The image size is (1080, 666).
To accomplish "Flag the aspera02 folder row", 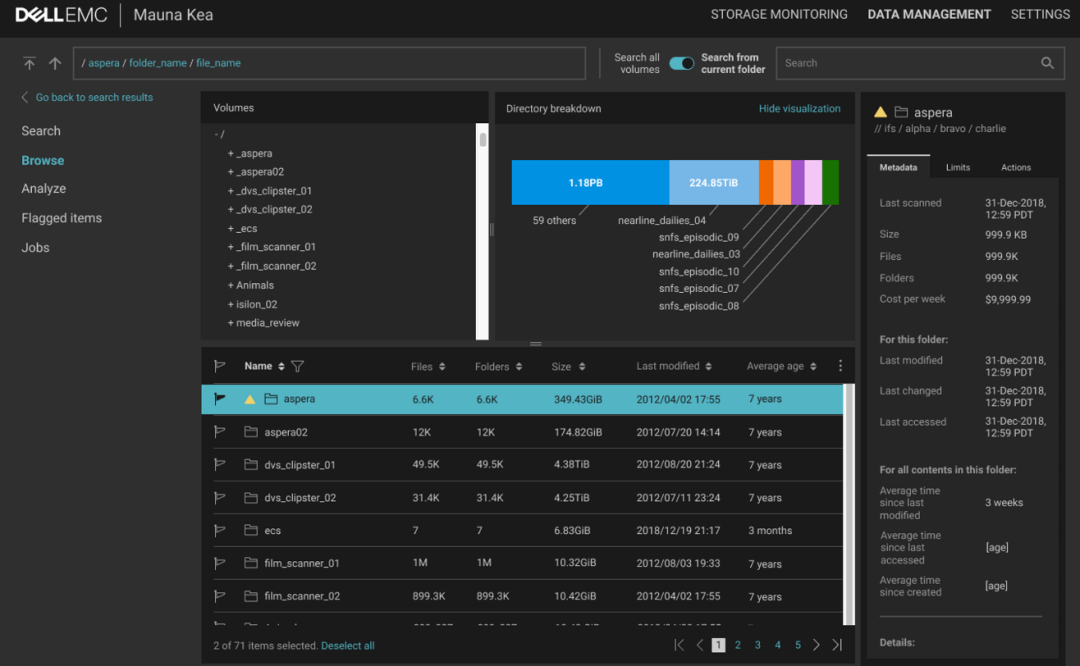I will [220, 432].
